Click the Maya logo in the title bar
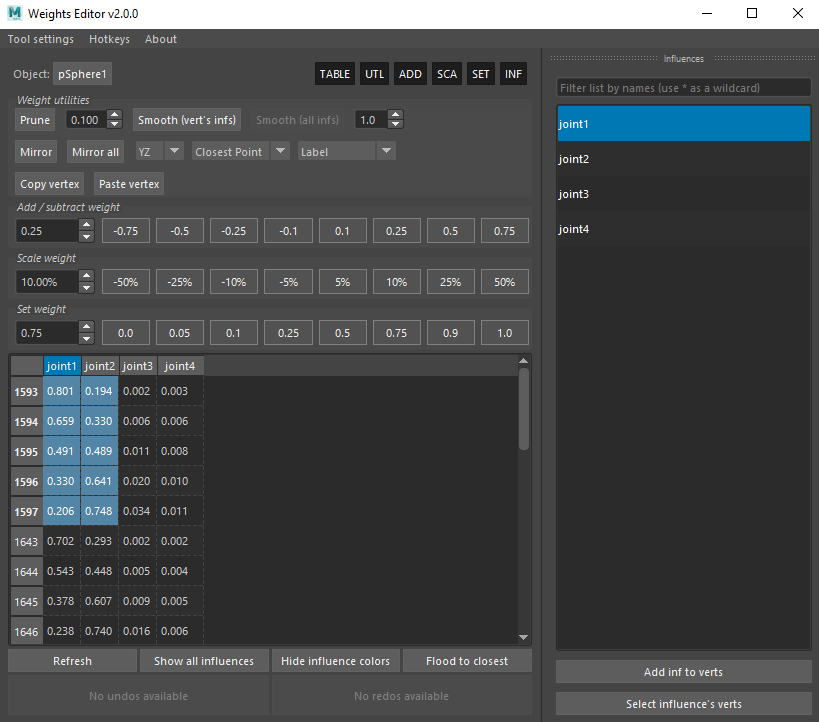Viewport: 819px width, 722px height. [x=13, y=13]
